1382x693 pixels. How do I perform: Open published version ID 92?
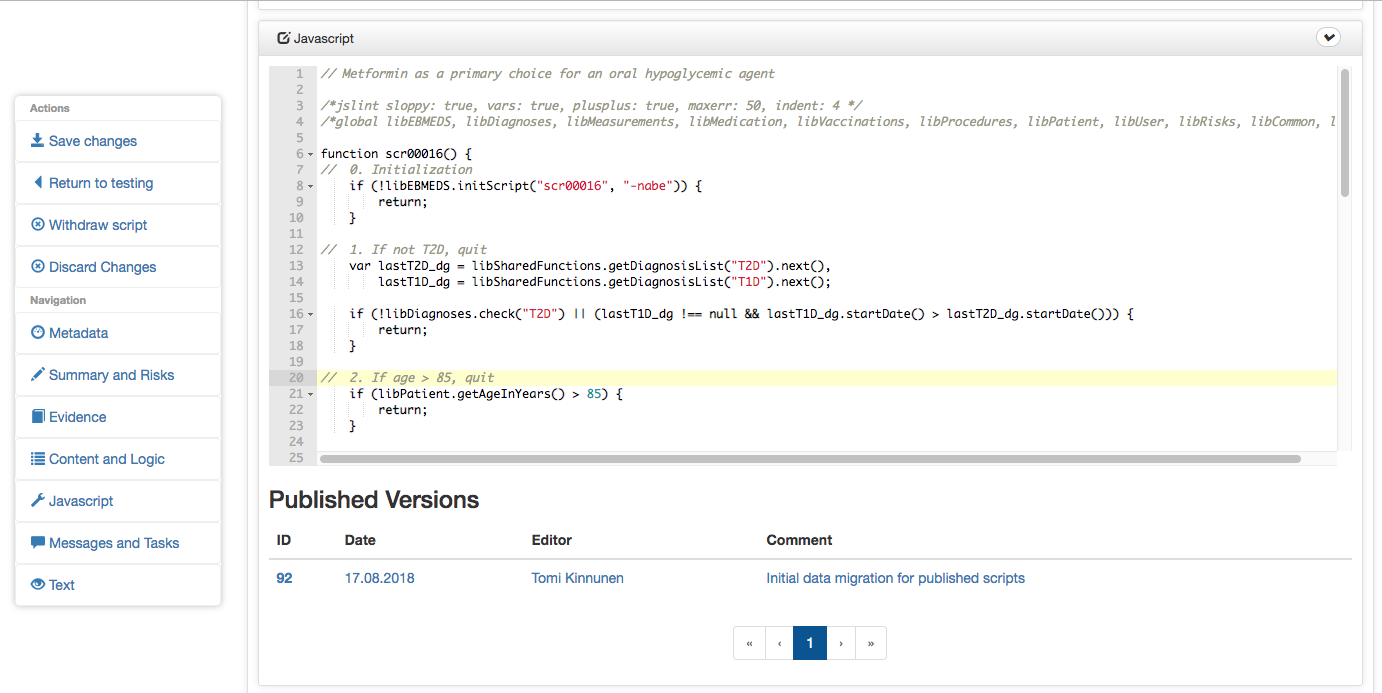pos(284,578)
